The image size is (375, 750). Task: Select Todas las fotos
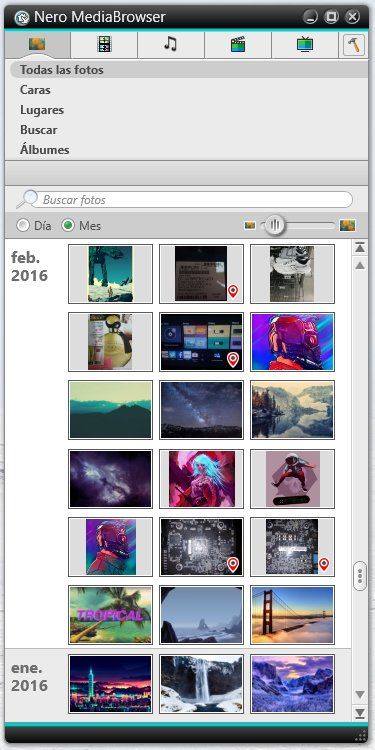coord(61,70)
